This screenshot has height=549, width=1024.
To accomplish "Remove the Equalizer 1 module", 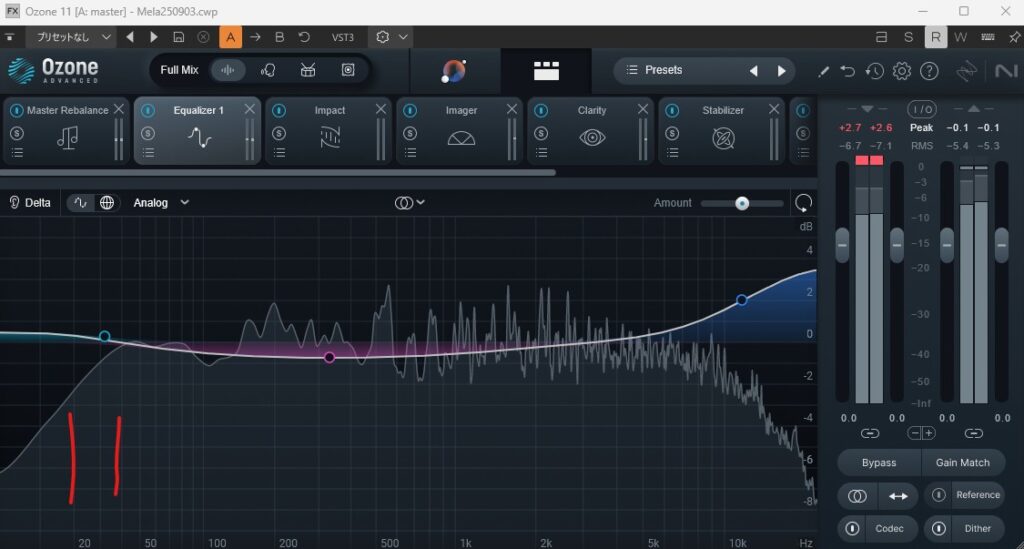I will 249,109.
